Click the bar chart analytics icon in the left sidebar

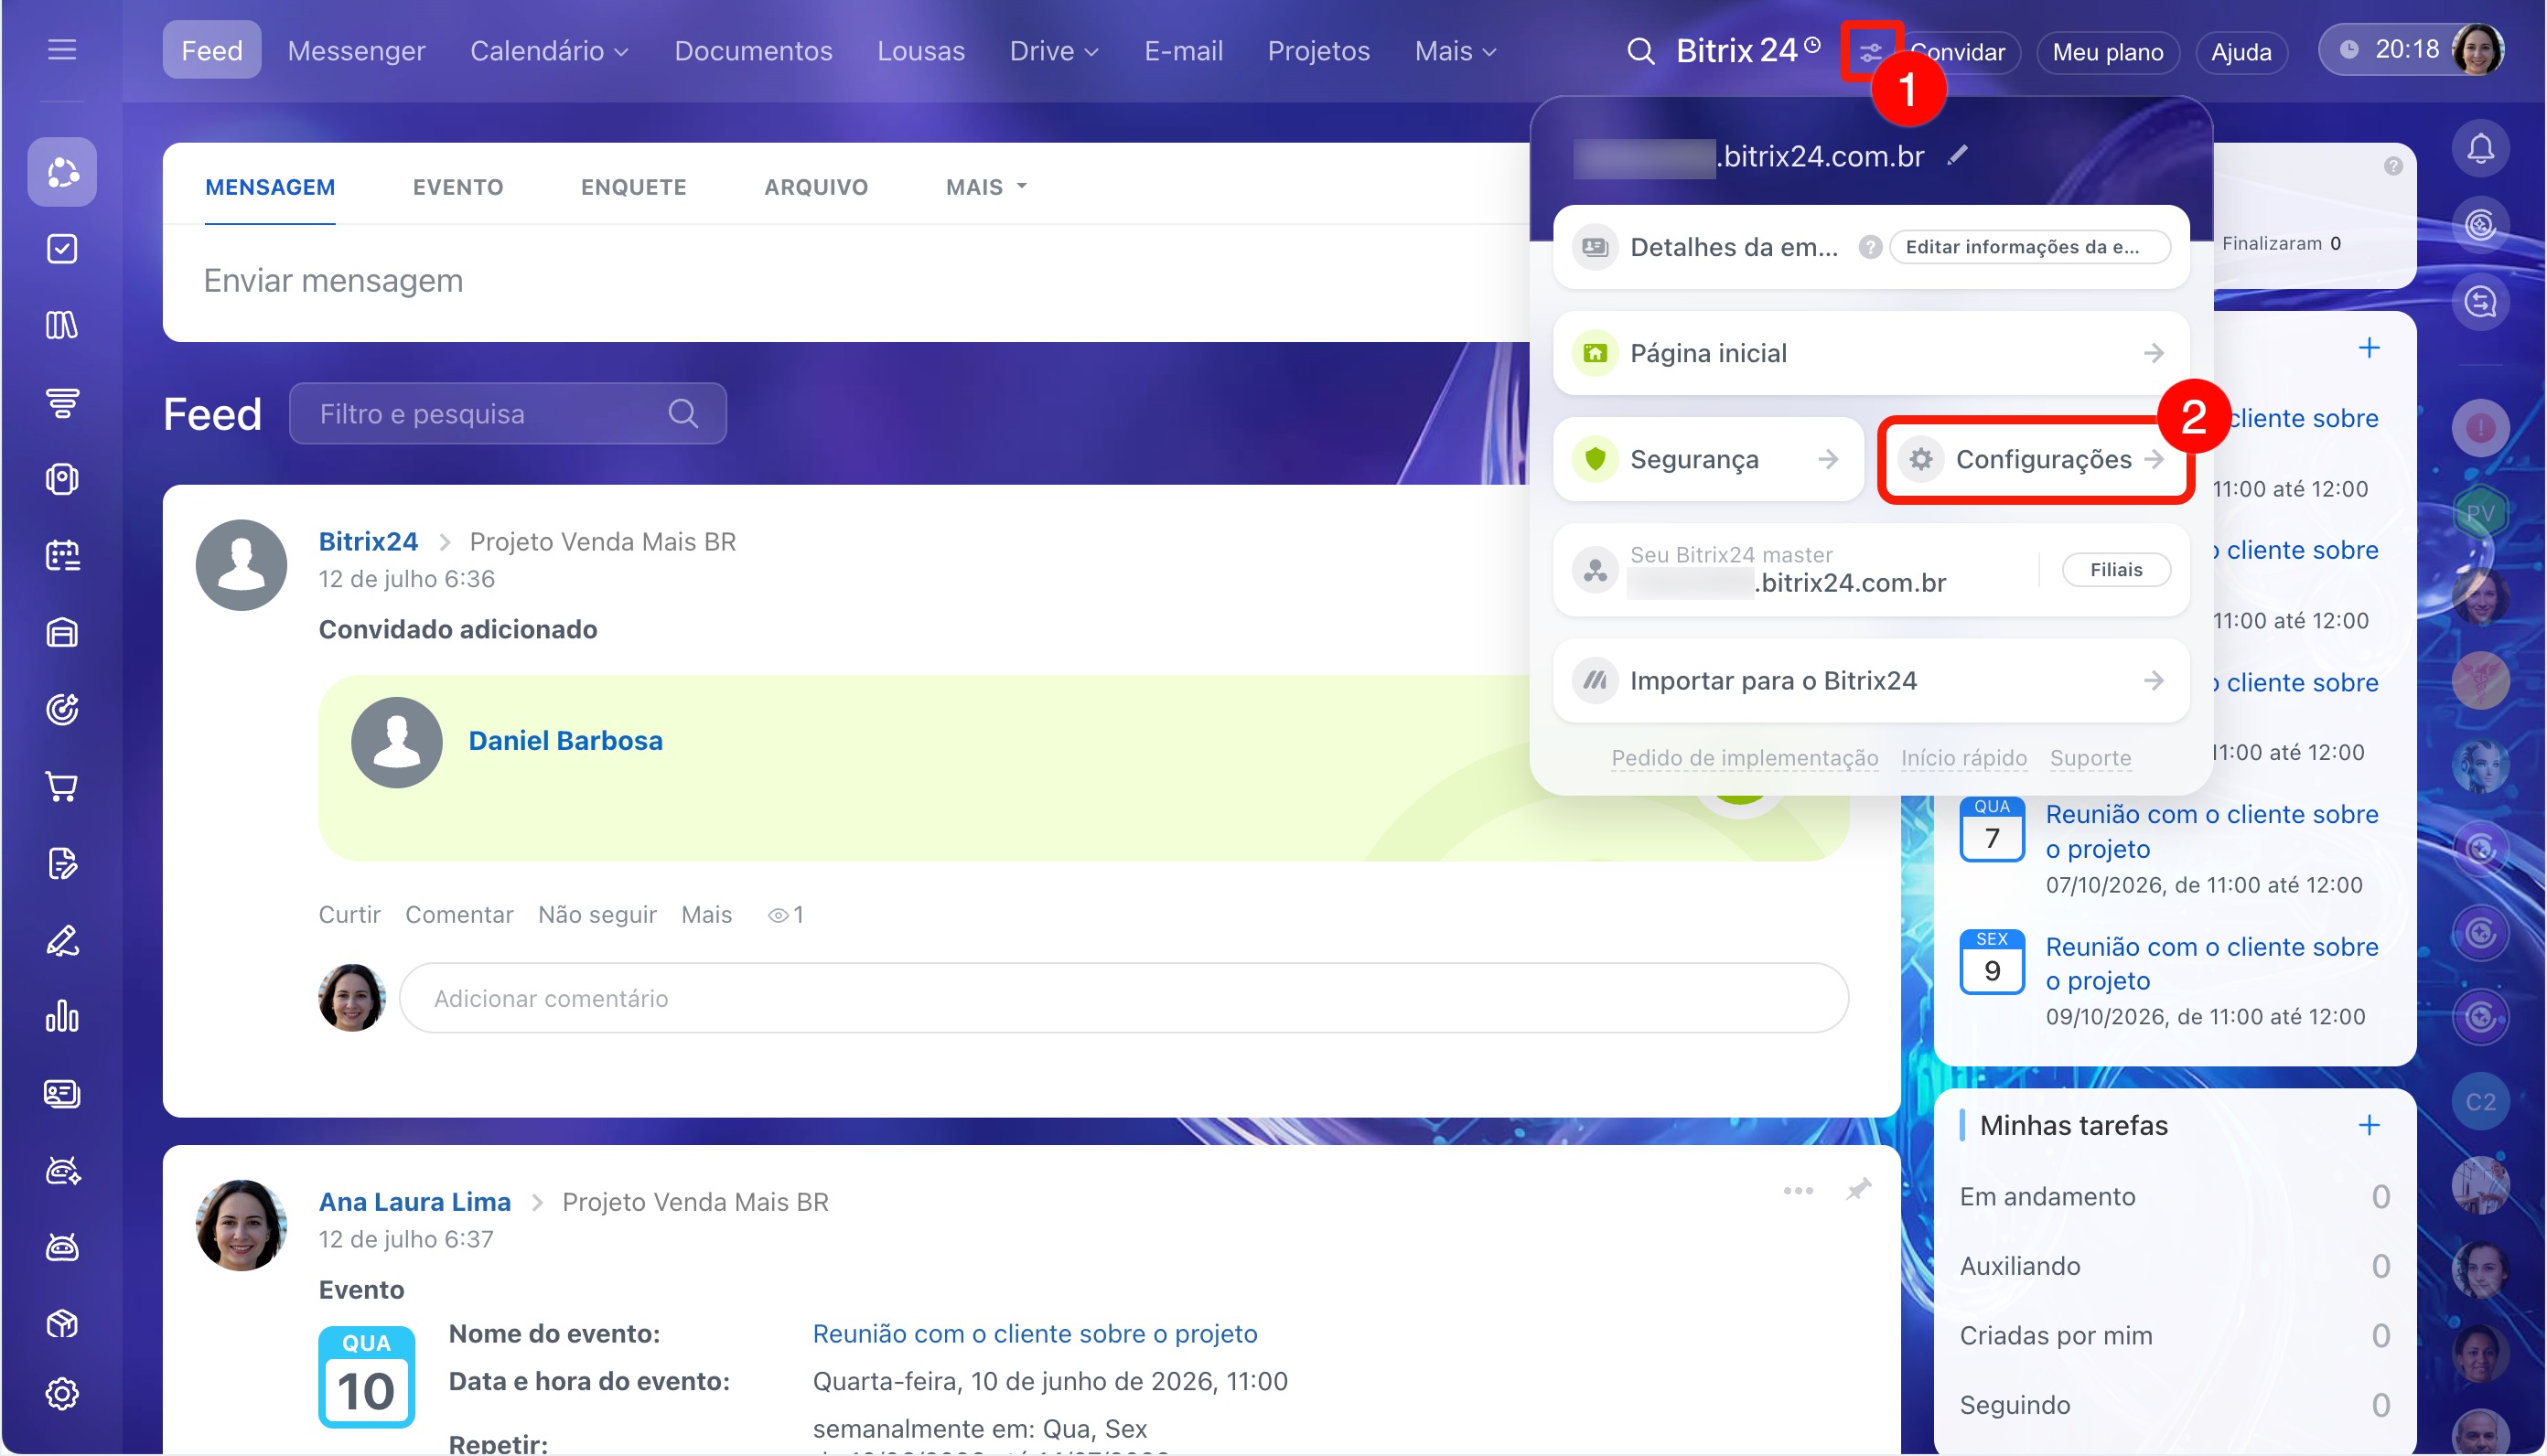62,1017
